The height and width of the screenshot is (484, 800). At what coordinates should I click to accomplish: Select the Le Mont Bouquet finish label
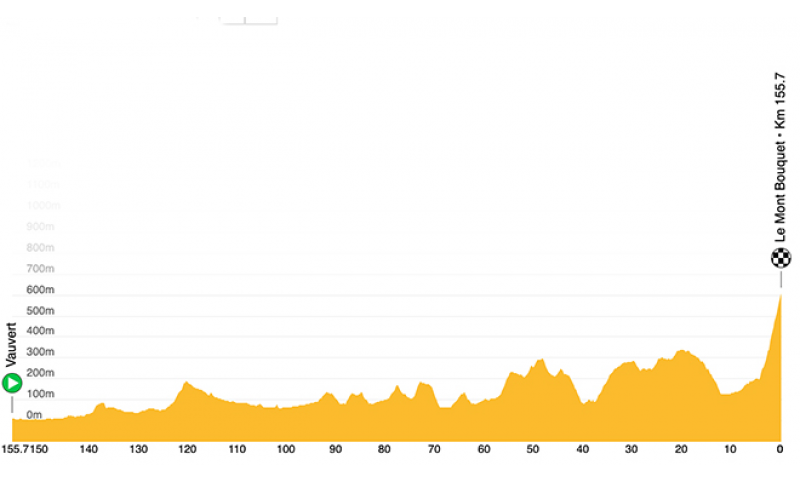780,158
